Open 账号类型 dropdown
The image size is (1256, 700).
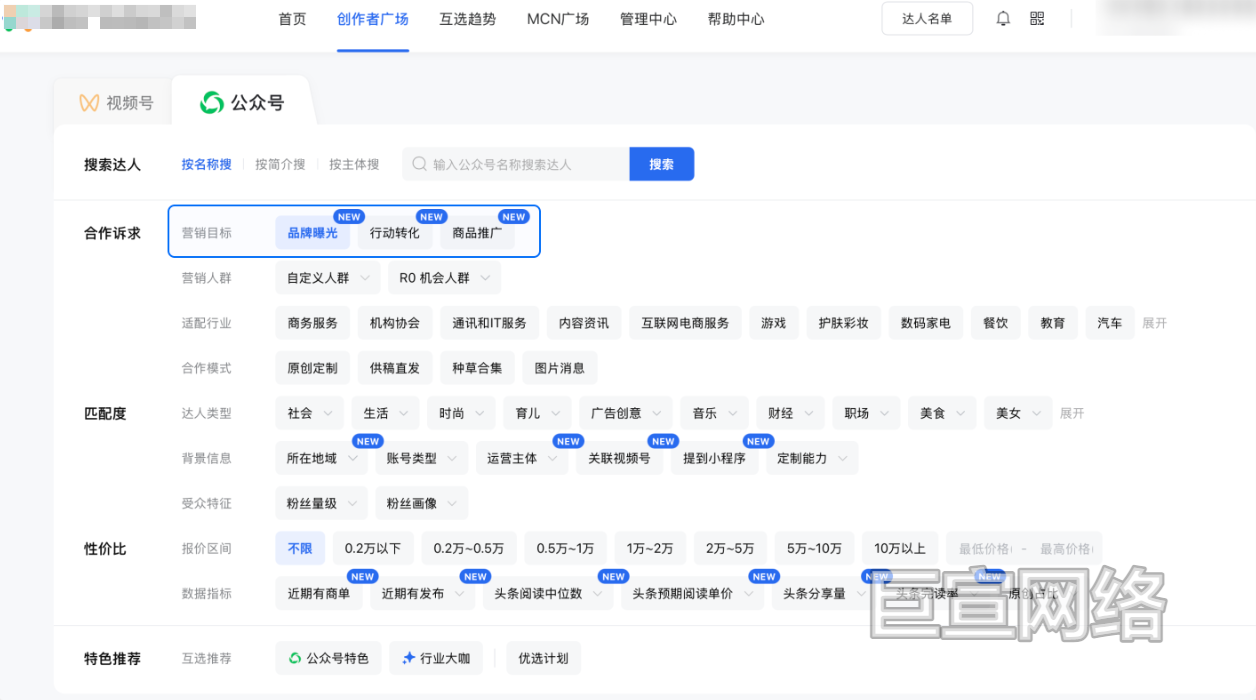pyautogui.click(x=422, y=458)
